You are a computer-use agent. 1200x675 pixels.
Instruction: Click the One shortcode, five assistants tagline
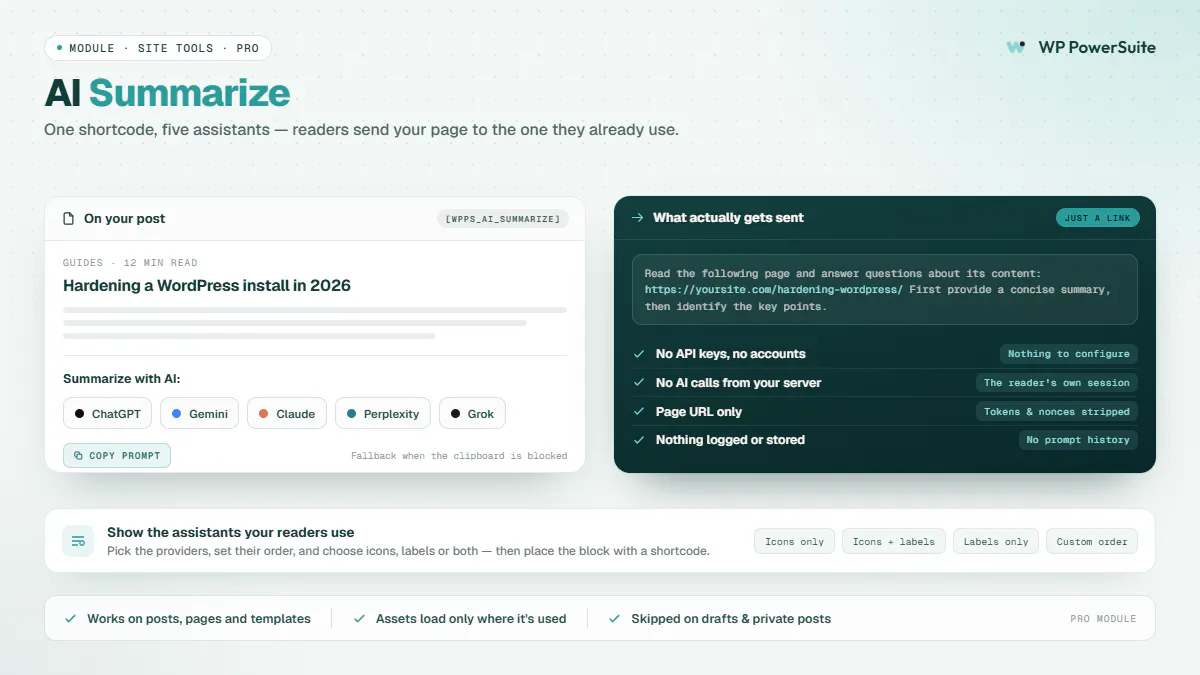tap(361, 130)
